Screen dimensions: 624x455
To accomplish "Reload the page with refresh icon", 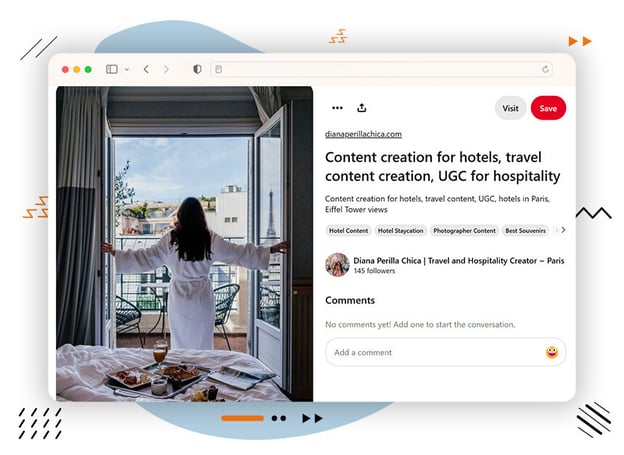I will tap(545, 69).
